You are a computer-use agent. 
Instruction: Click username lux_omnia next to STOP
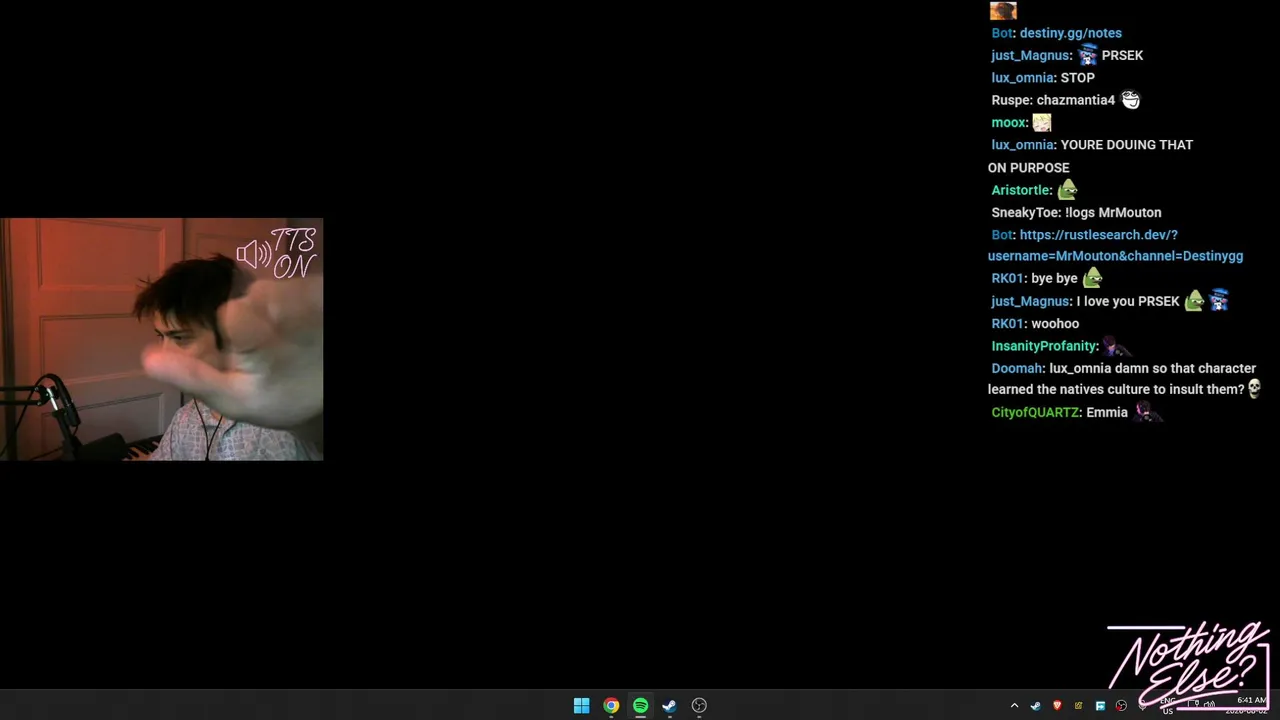pyautogui.click(x=1022, y=78)
